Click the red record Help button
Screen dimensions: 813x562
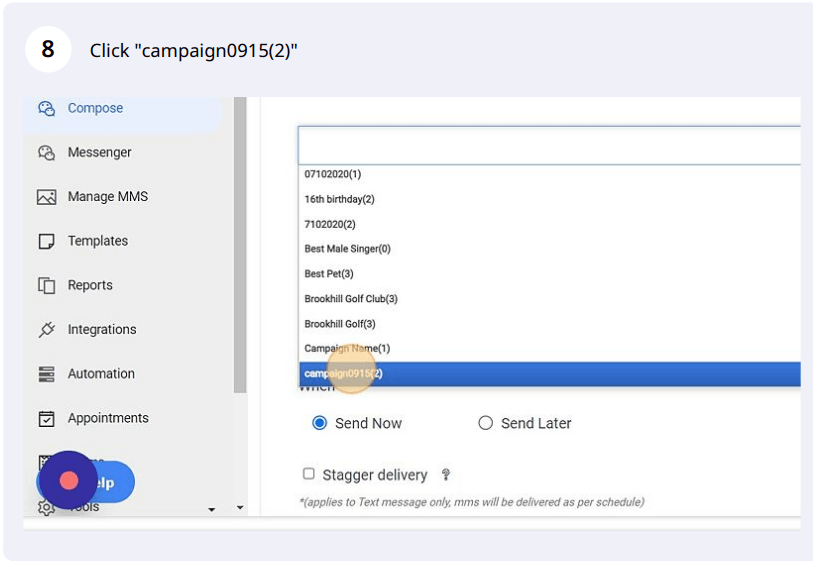coord(69,481)
